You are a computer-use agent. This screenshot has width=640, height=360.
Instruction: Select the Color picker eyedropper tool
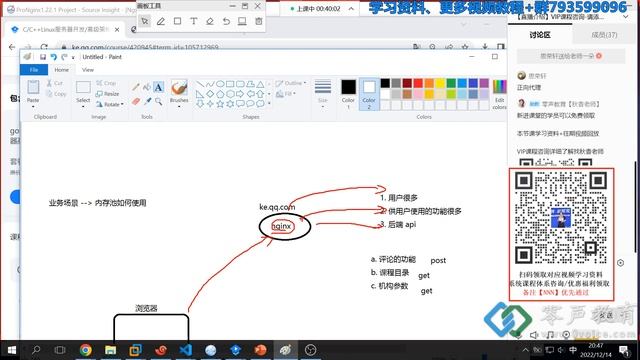147,101
